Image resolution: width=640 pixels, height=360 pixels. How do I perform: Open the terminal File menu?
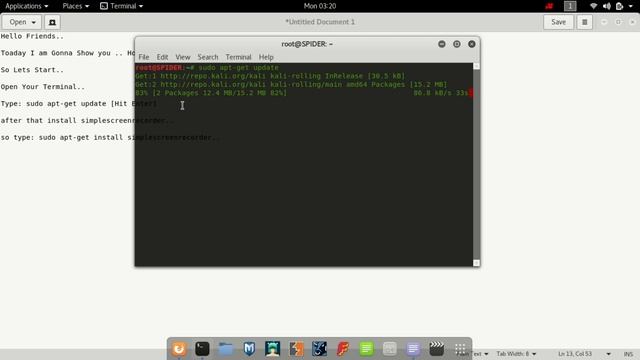click(x=144, y=57)
